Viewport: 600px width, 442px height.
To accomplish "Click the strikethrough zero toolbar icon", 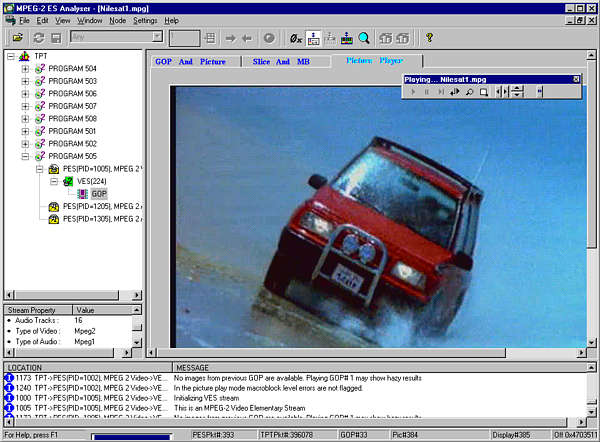I will pos(296,38).
